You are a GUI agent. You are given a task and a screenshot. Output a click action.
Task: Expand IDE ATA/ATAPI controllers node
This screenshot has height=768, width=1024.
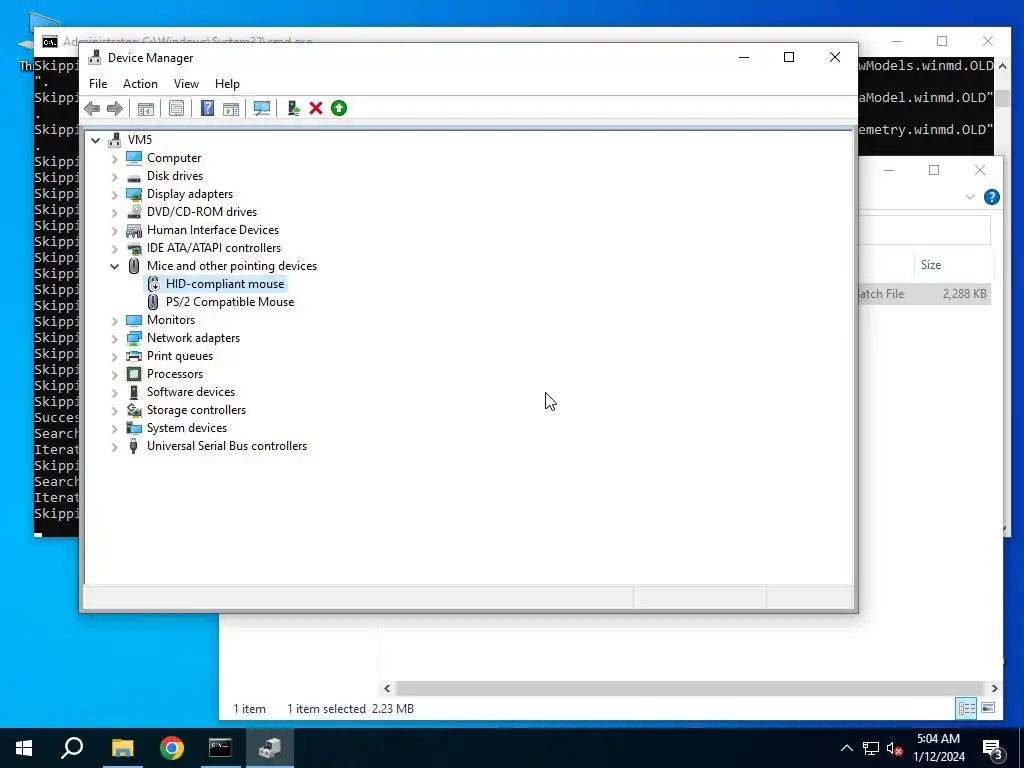click(114, 248)
